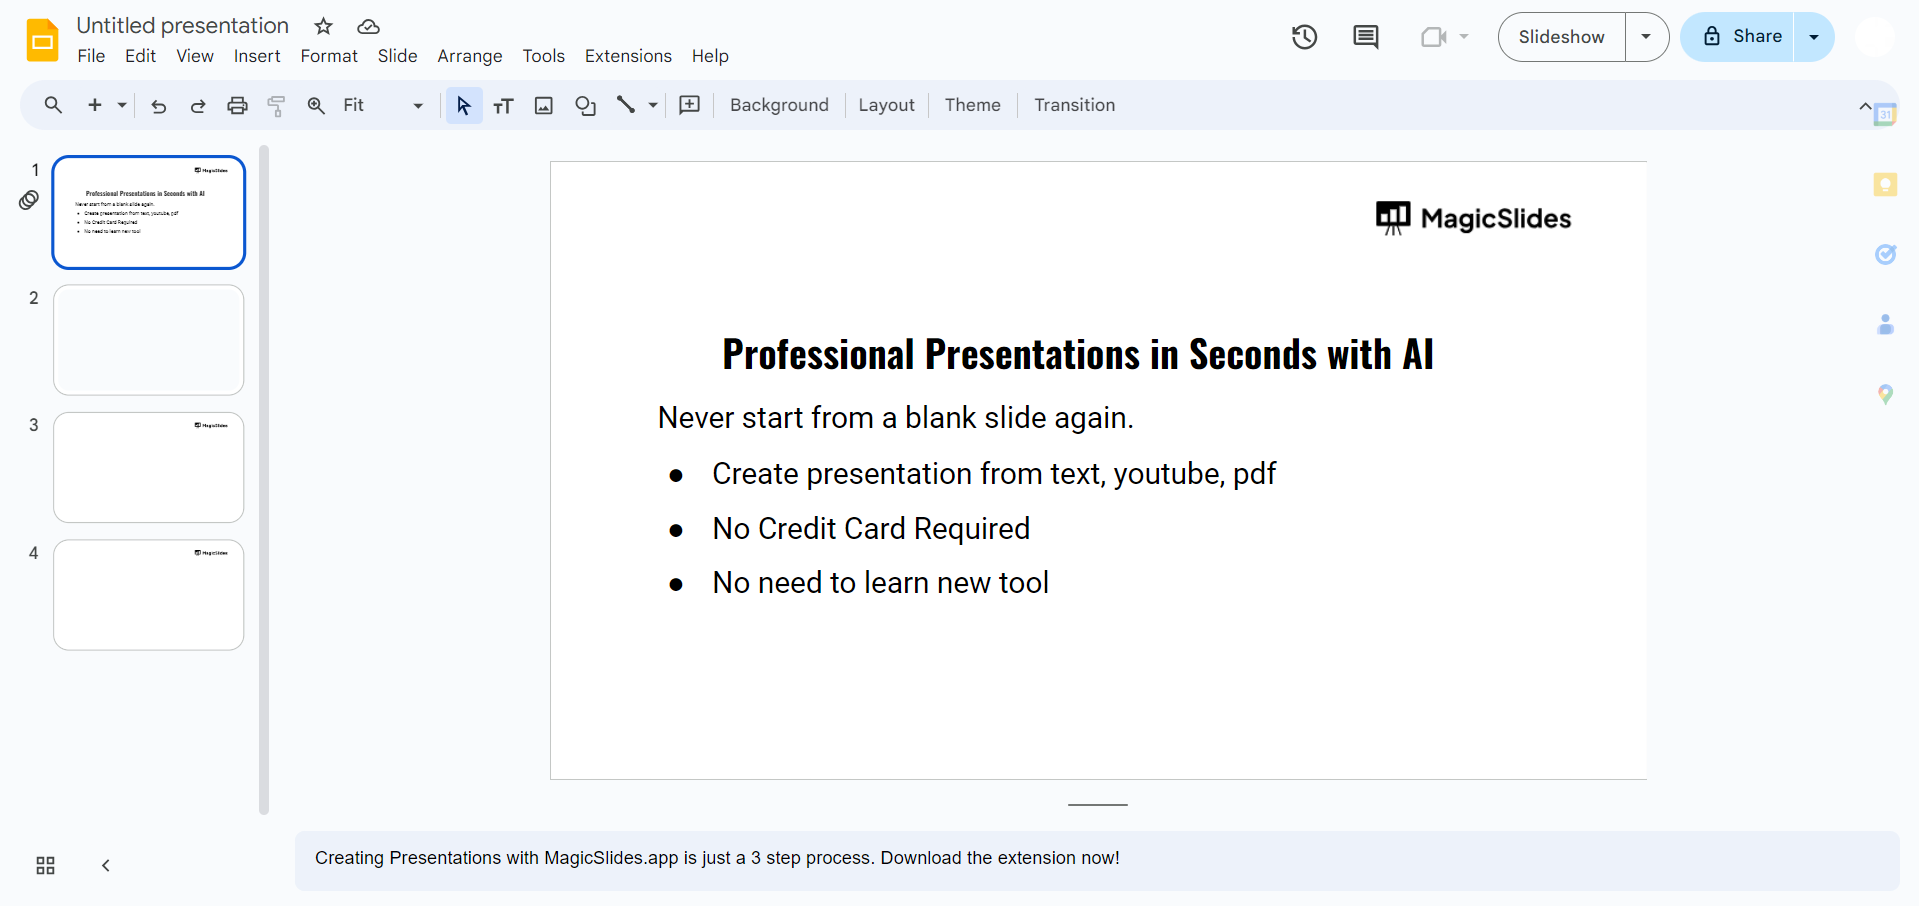Star the Untitled presentation
Screen dimensions: 1919x906
(323, 26)
